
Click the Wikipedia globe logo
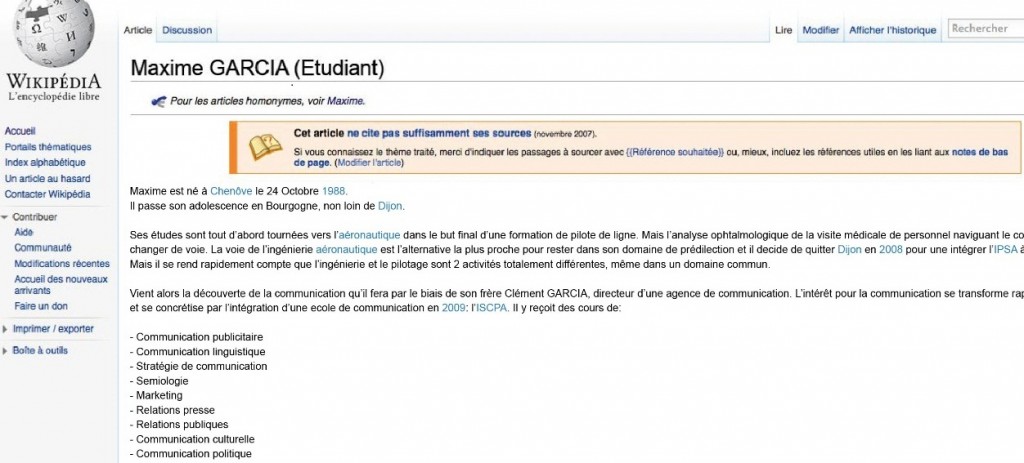click(53, 33)
